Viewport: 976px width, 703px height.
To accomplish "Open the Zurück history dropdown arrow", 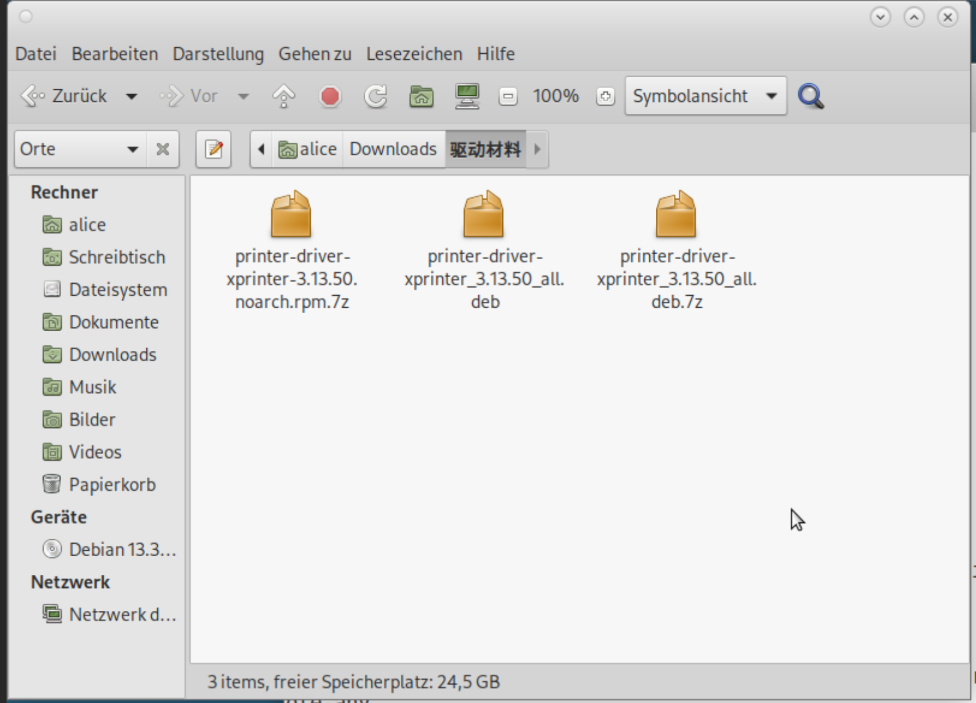I will click(131, 97).
